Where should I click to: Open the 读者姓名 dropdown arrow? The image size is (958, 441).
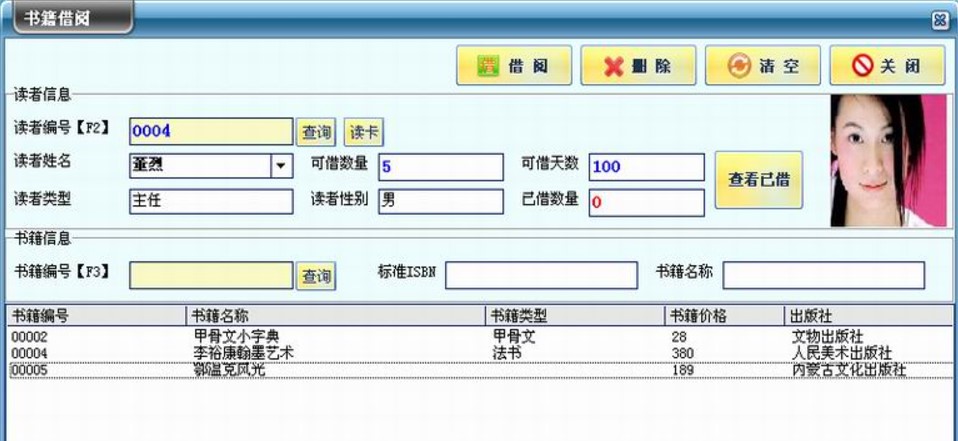[281, 166]
